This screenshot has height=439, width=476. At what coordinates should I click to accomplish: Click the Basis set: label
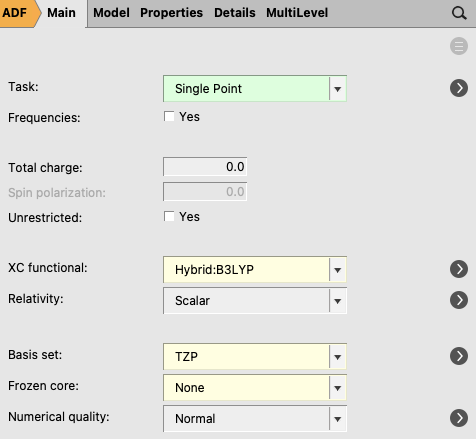click(35, 355)
